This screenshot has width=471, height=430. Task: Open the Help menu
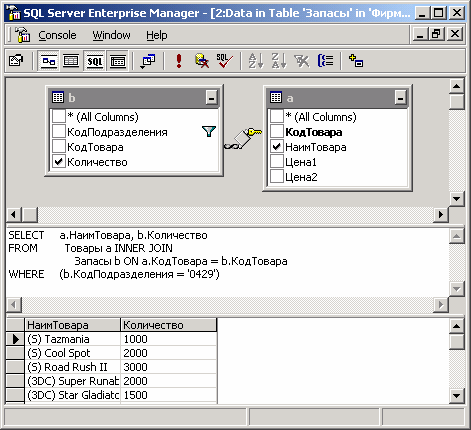coord(157,35)
